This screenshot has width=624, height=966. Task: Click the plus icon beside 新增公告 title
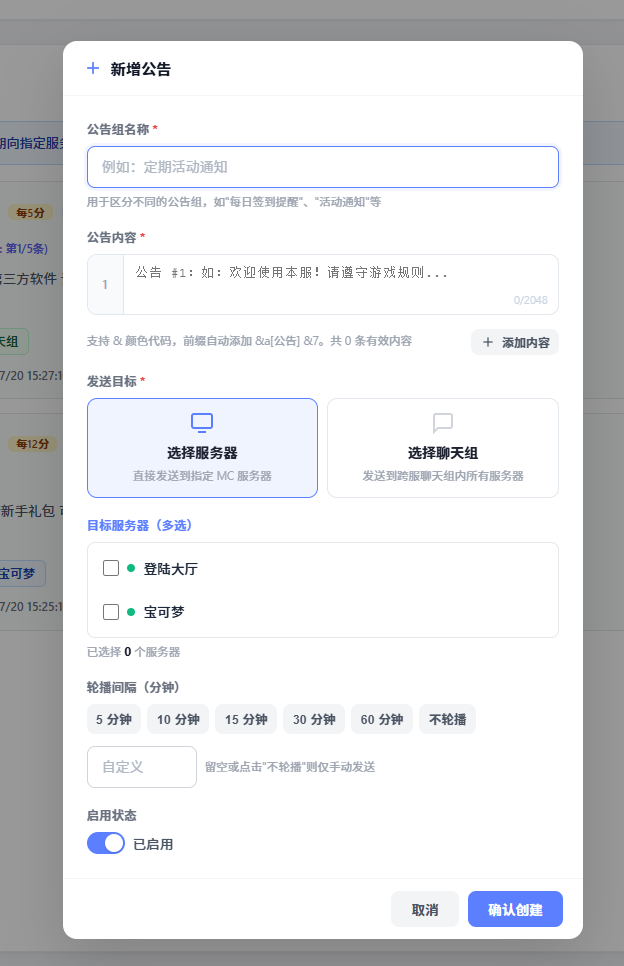point(93,68)
